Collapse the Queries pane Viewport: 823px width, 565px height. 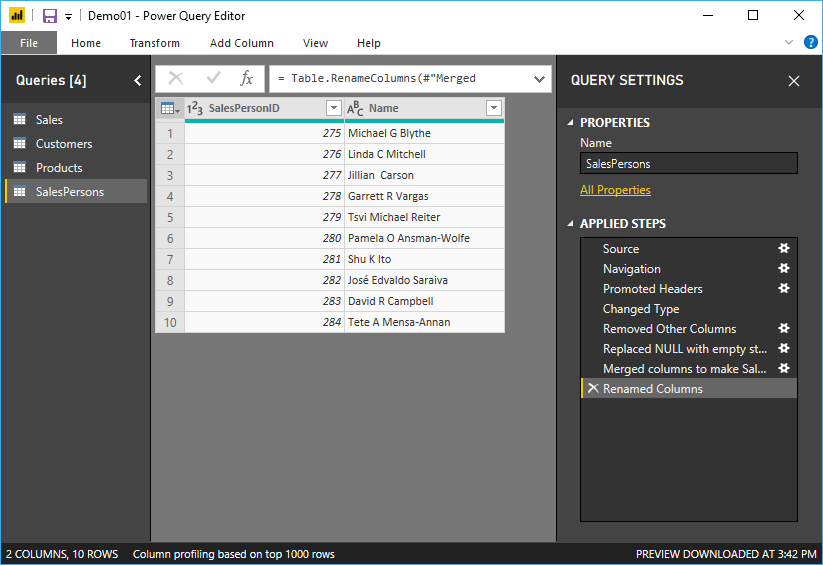(138, 80)
